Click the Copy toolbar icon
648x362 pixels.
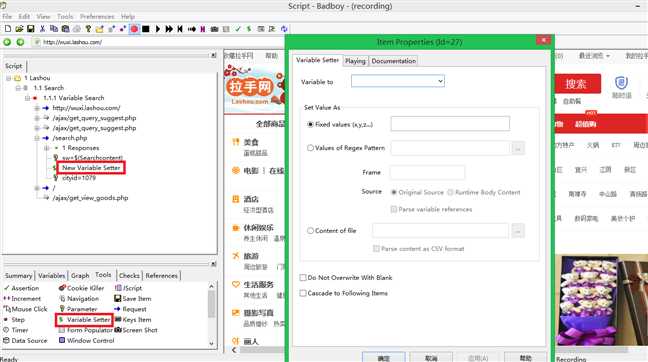click(54, 29)
